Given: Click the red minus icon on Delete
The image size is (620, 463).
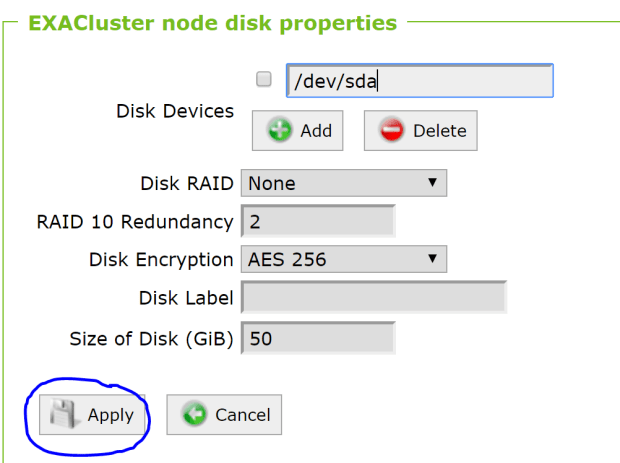Looking at the screenshot, I should (x=391, y=131).
